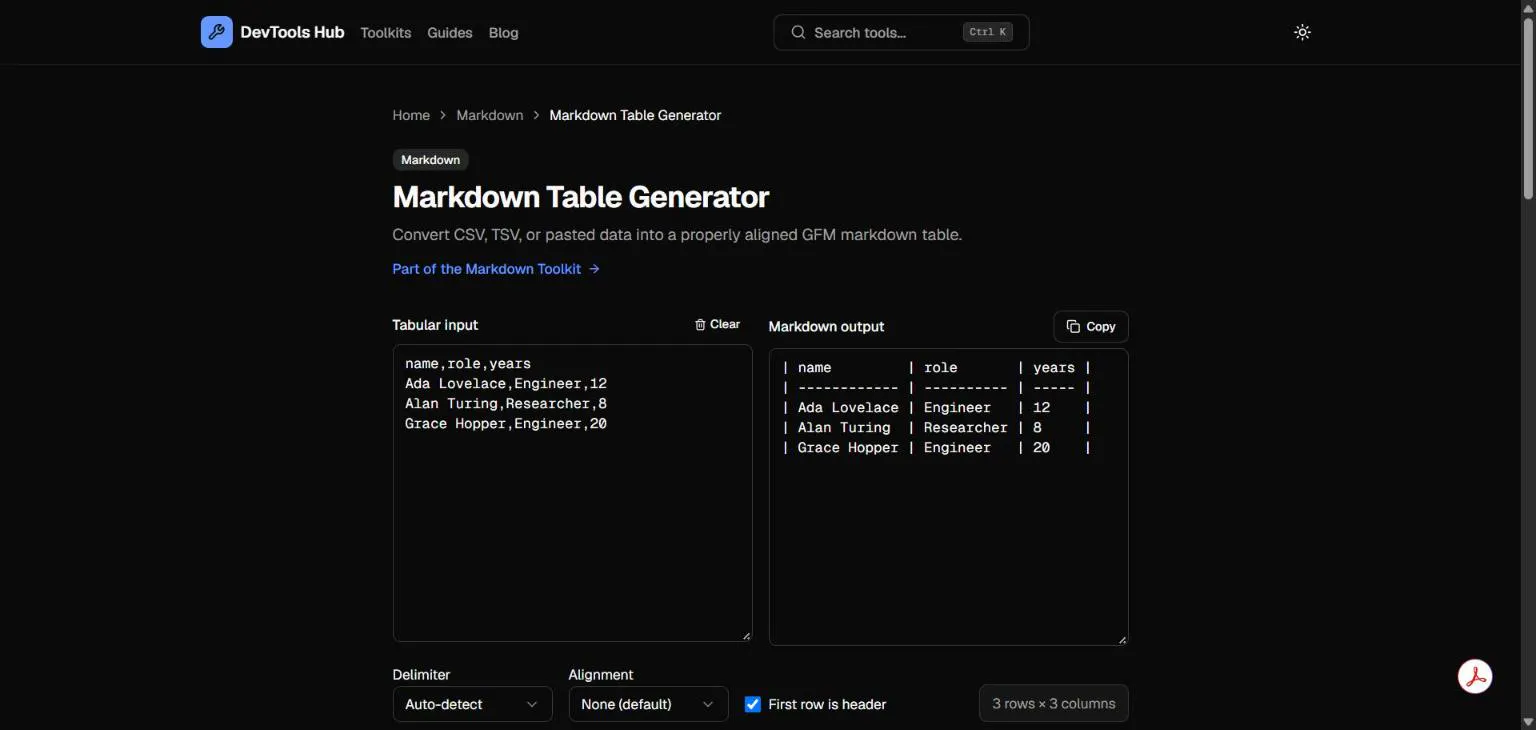Screen dimensions: 1536x730
Task: Click the 'Convert CSV, TSV, or pasted data' description
Action: [x=677, y=235]
